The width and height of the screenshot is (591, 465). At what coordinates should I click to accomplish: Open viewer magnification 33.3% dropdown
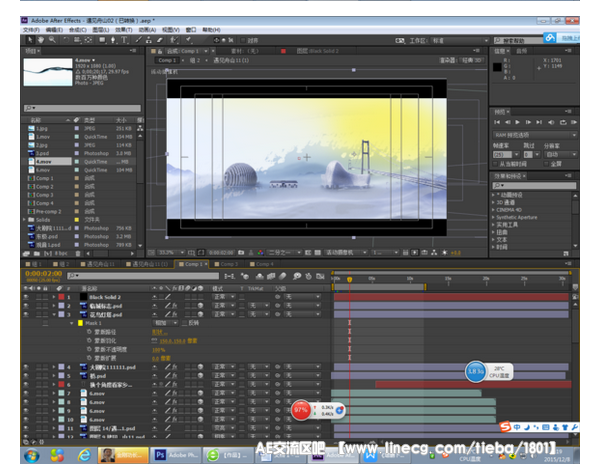pos(170,252)
